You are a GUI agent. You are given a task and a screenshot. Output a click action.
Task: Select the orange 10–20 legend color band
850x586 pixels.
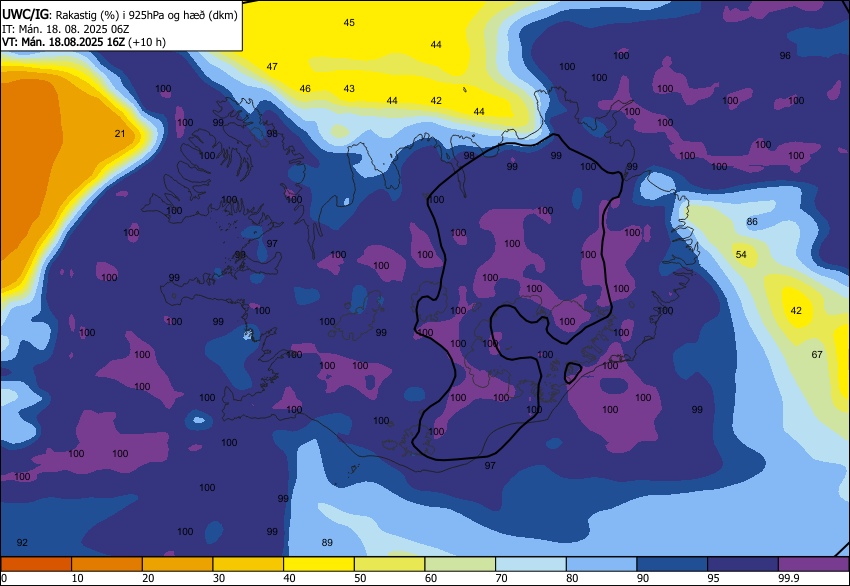[x=107, y=564]
